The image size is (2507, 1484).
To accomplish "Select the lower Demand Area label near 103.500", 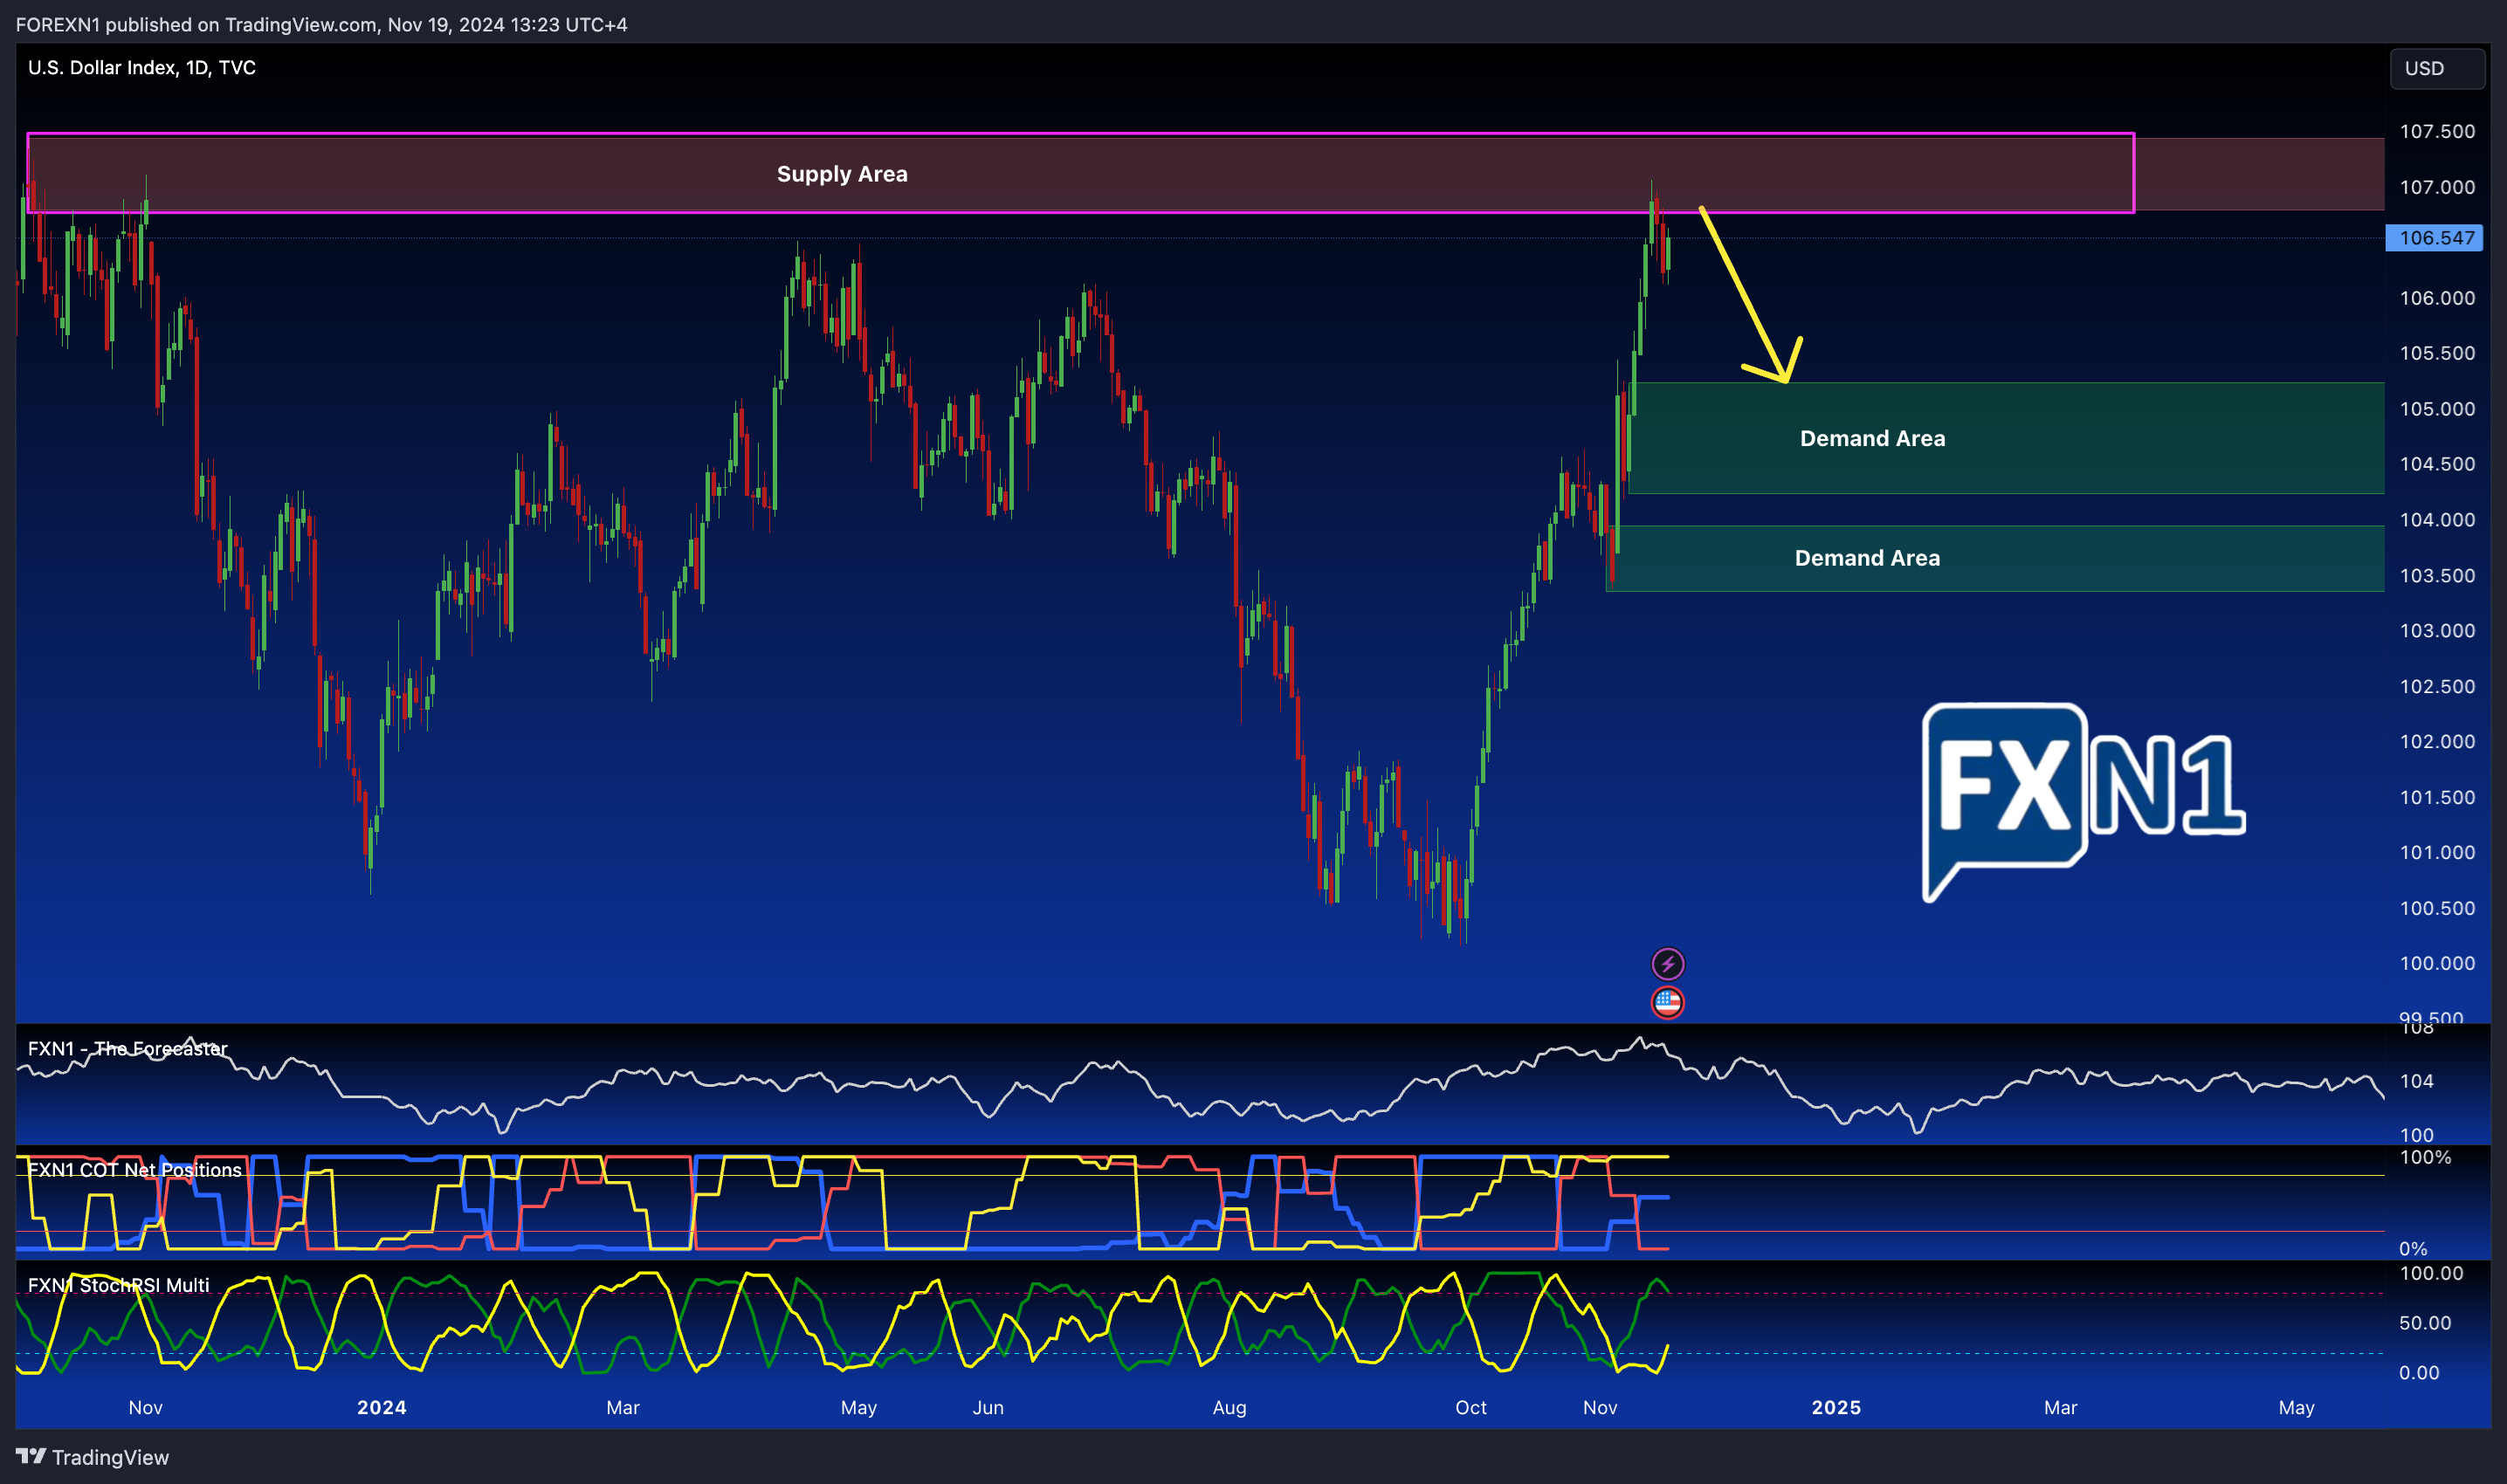I will click(1867, 558).
